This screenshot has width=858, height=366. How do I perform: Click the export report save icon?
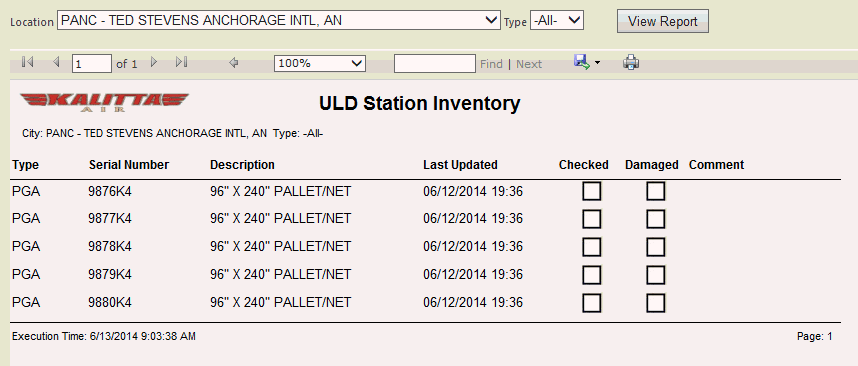[x=581, y=62]
